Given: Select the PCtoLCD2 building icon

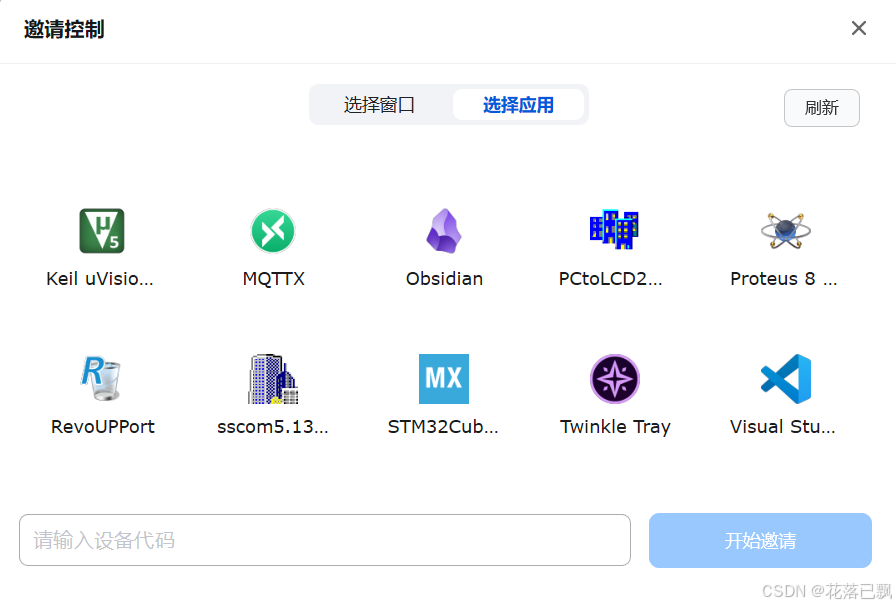Looking at the screenshot, I should 614,230.
